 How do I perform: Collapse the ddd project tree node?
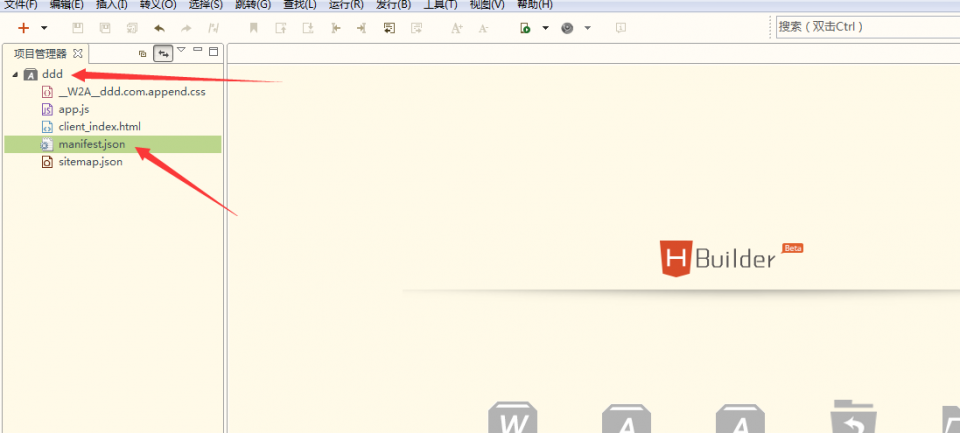pos(15,75)
